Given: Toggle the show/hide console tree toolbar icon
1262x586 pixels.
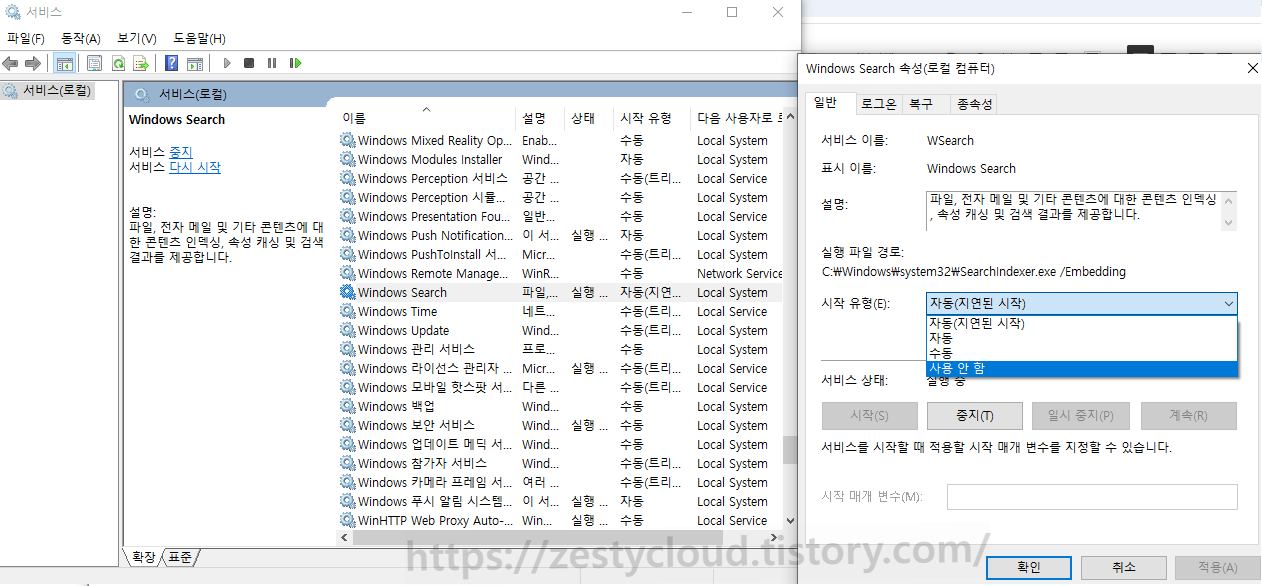Looking at the screenshot, I should point(64,63).
